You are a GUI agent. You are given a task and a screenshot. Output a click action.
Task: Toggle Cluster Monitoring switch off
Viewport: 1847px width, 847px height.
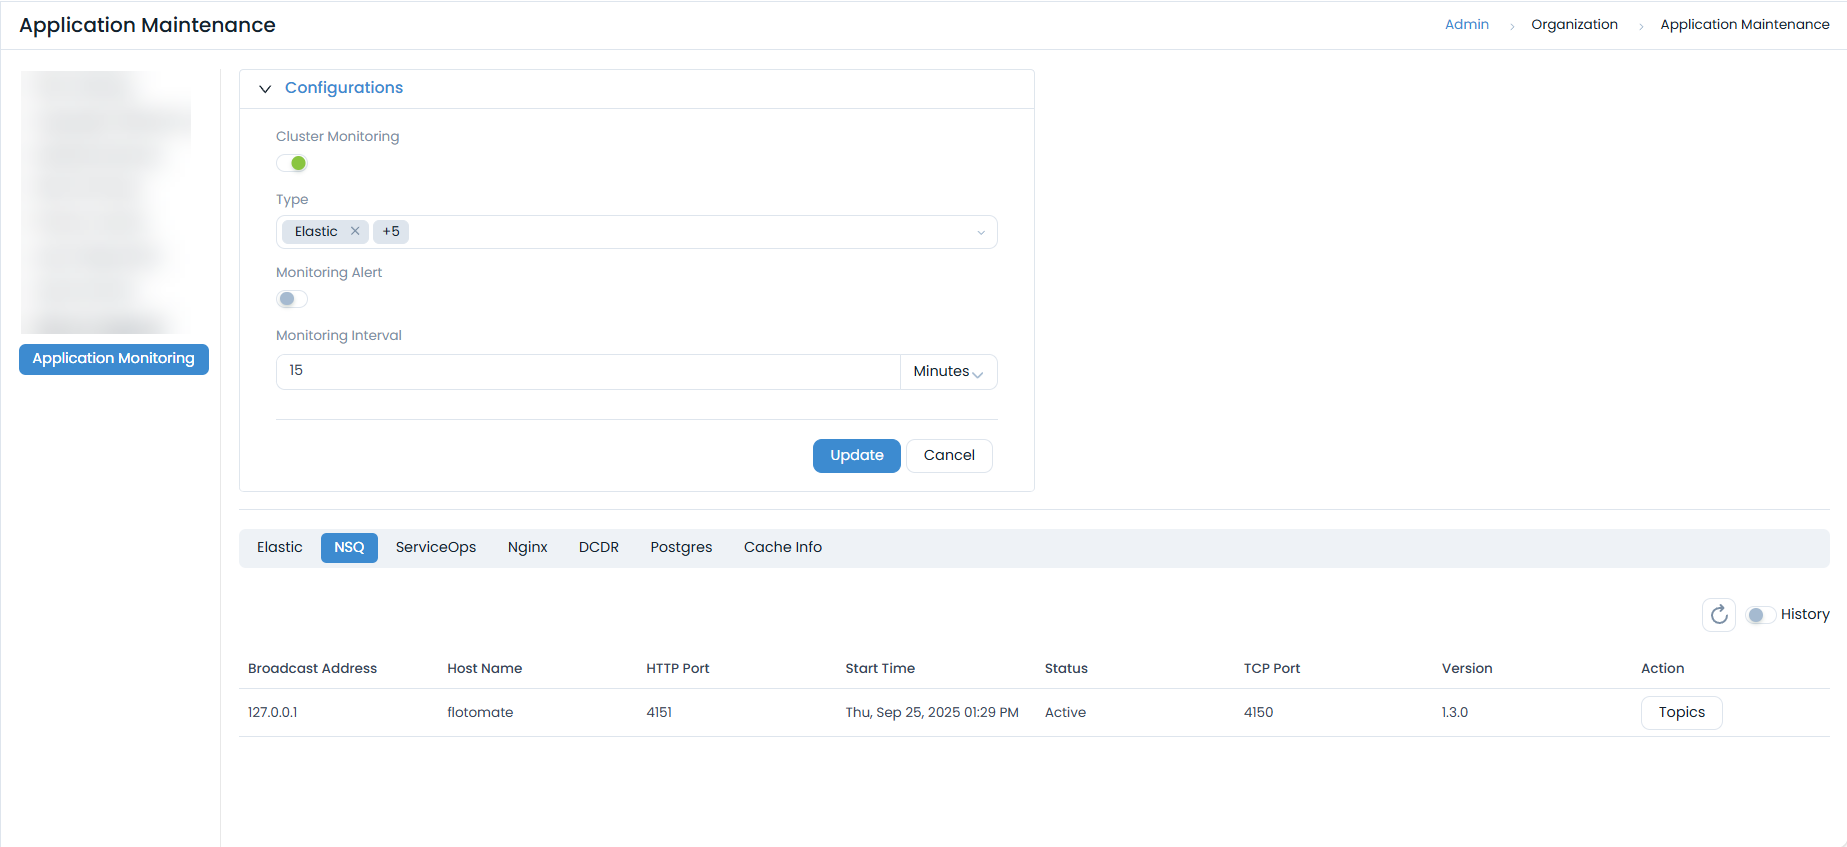coord(292,163)
